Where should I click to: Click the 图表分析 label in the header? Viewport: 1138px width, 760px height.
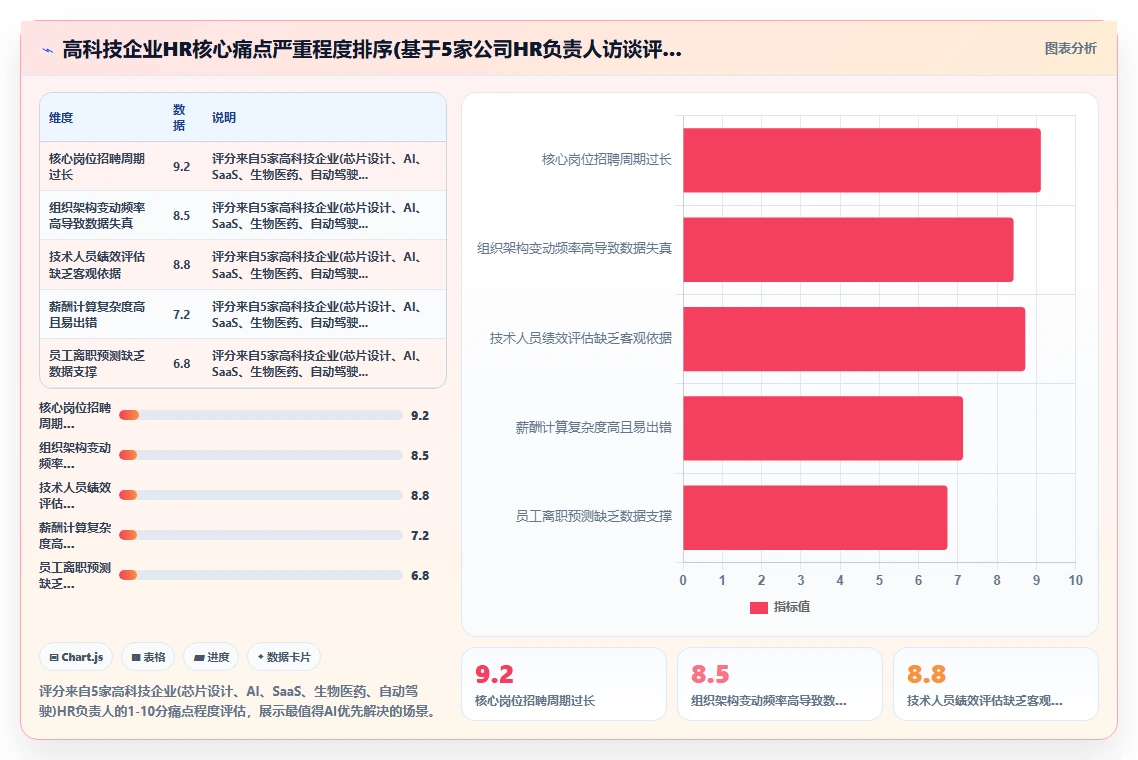point(1070,49)
